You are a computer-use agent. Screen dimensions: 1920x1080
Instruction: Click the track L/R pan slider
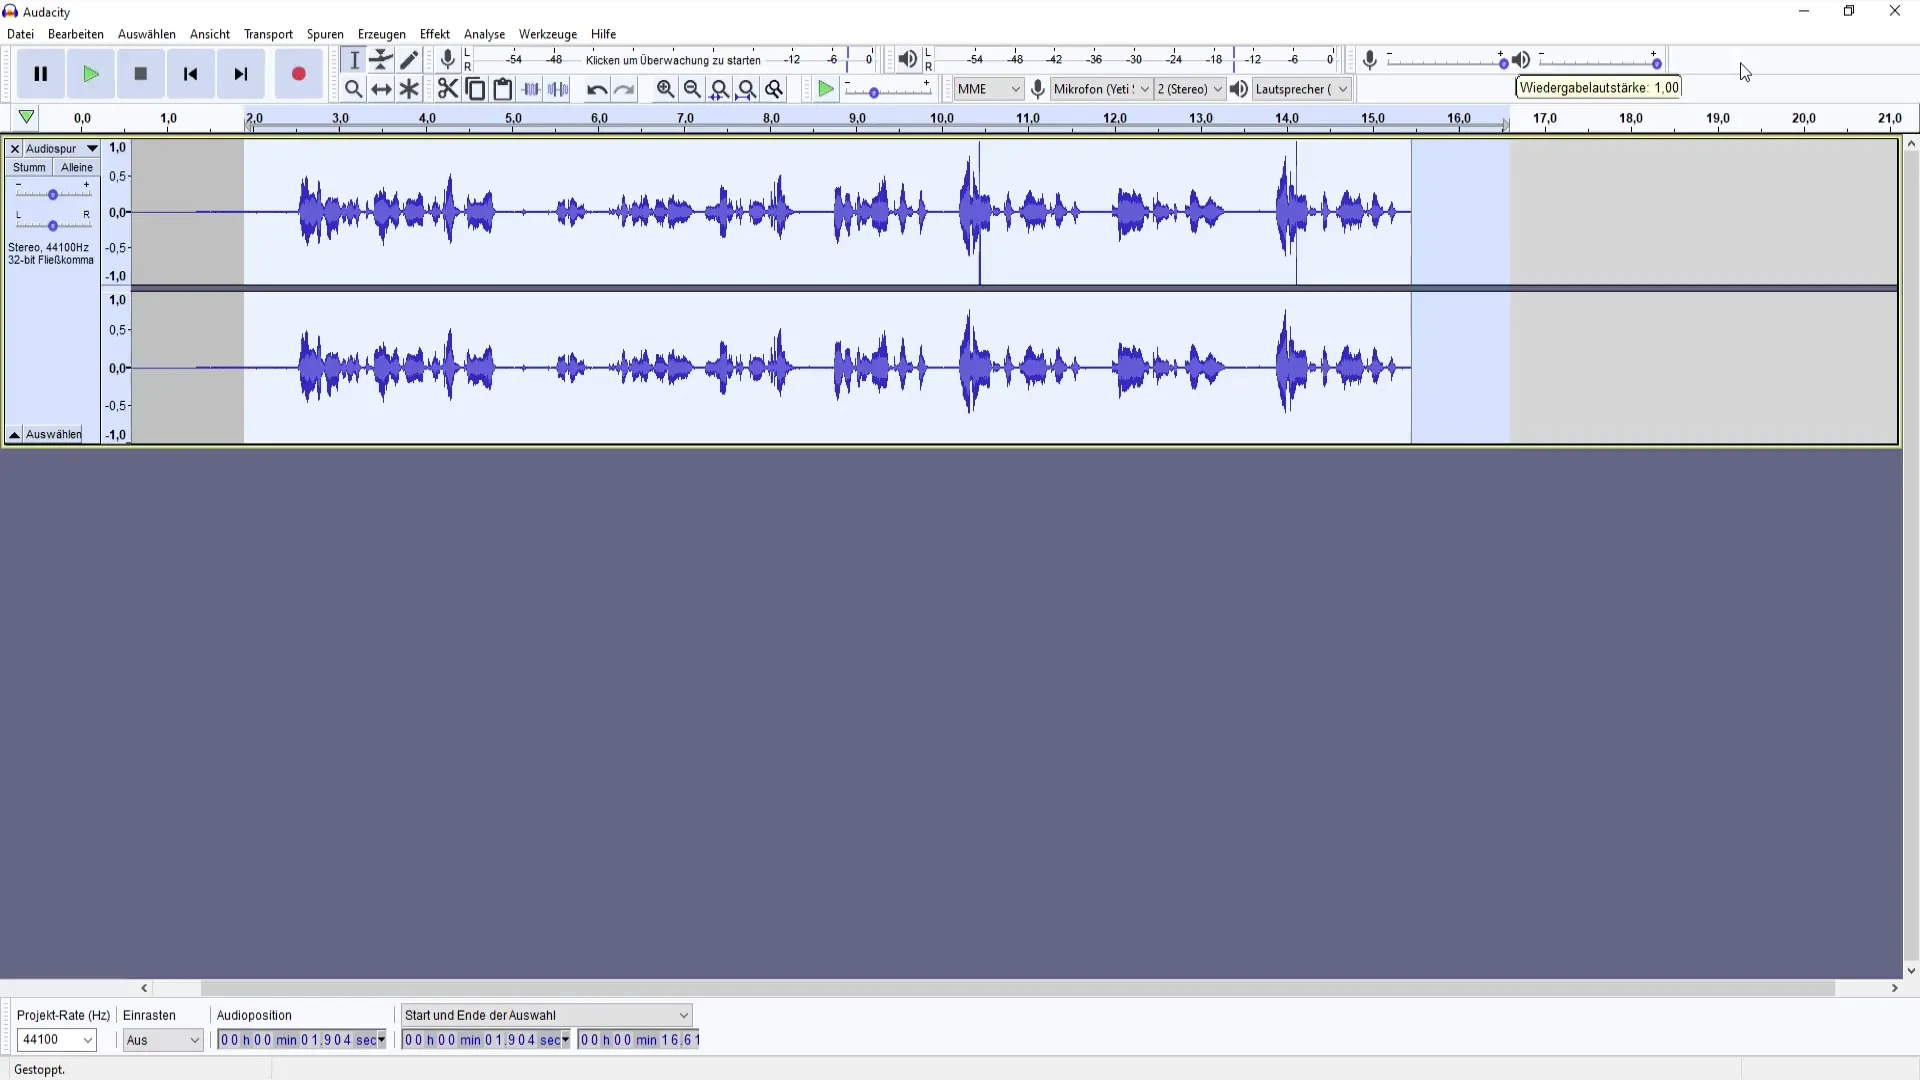coord(53,225)
